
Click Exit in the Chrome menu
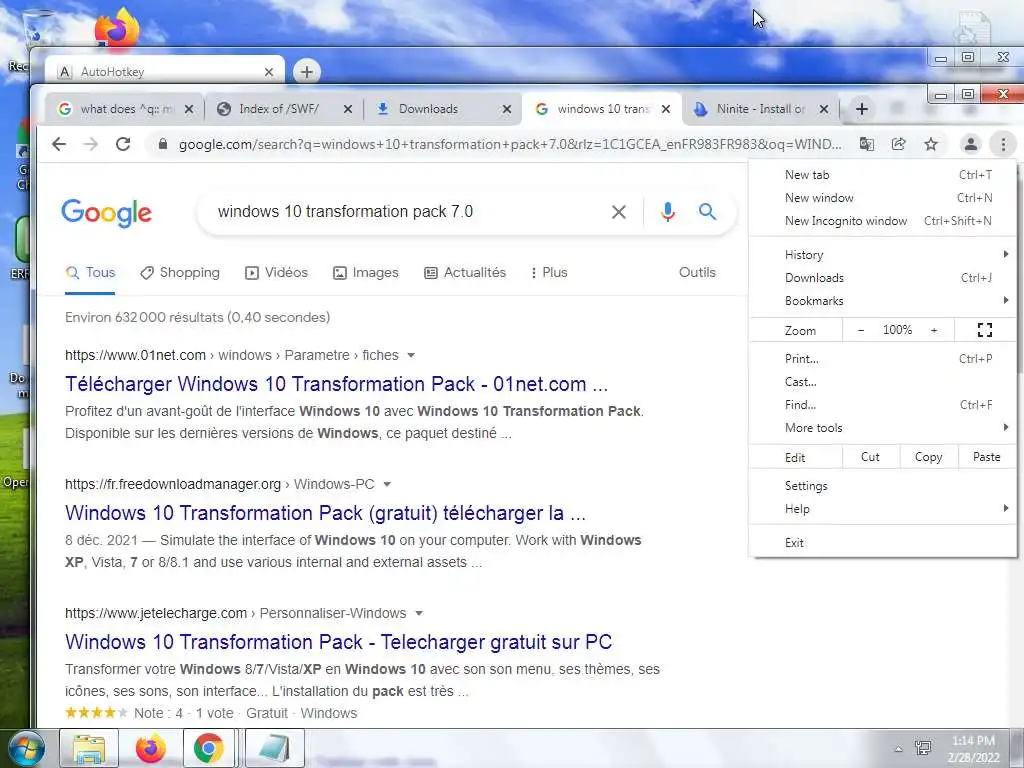click(x=882, y=543)
